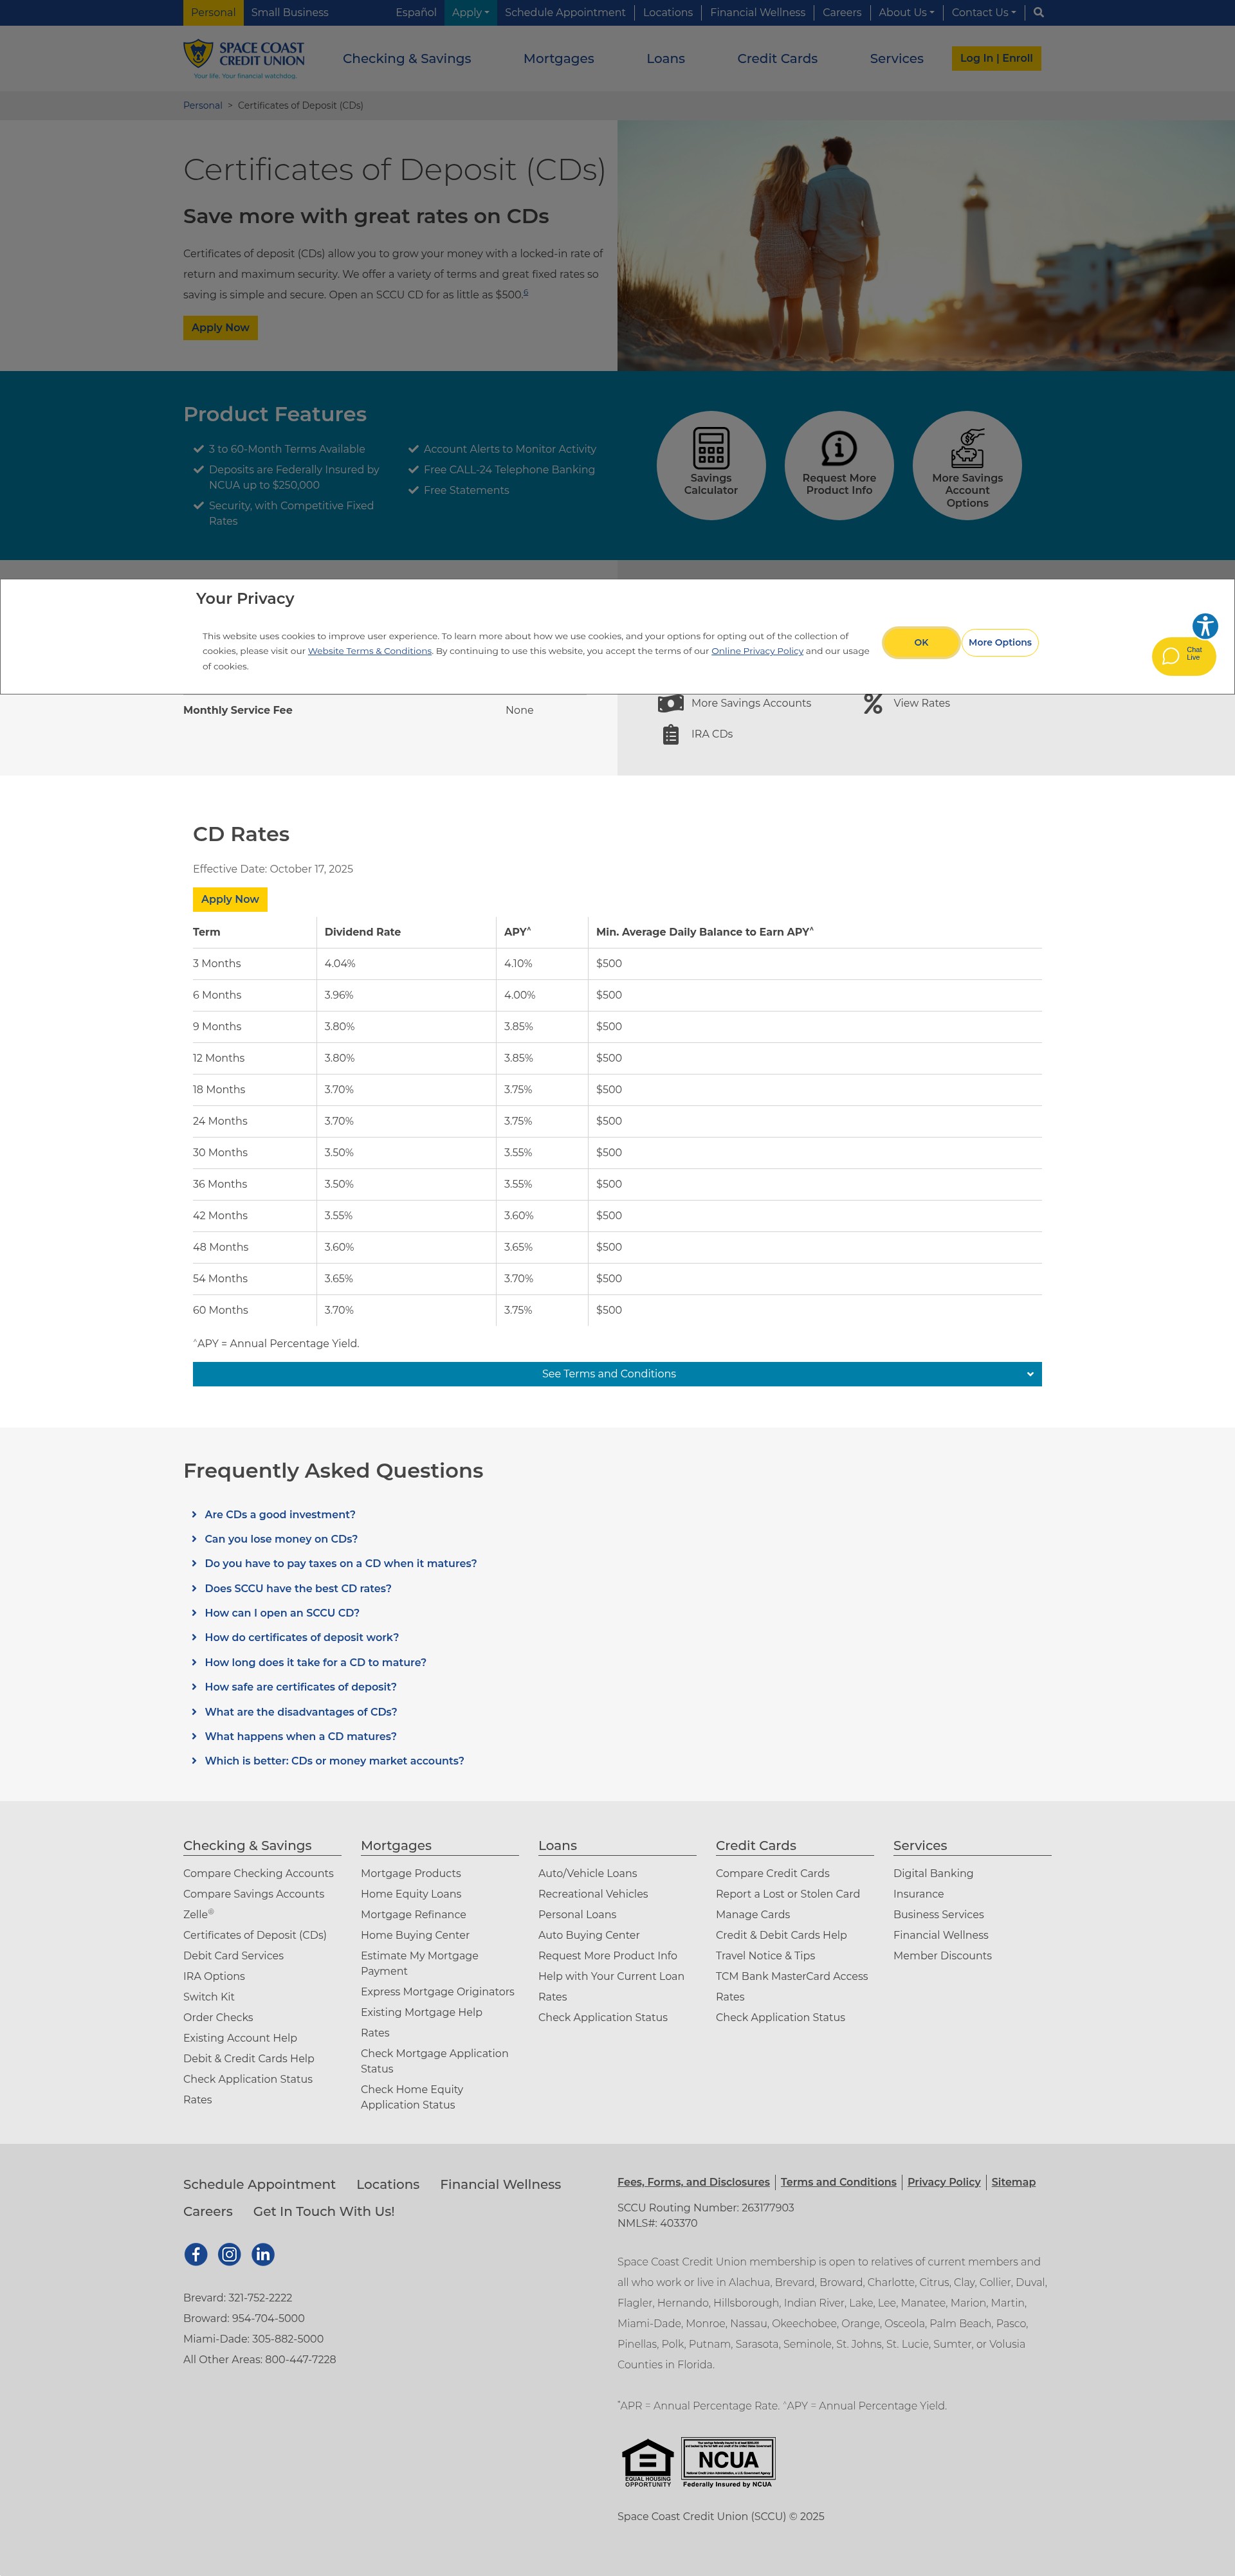Expand 'Does SCCU have the best CD rates?'
Image resolution: width=1235 pixels, height=2576 pixels.
coord(298,1588)
